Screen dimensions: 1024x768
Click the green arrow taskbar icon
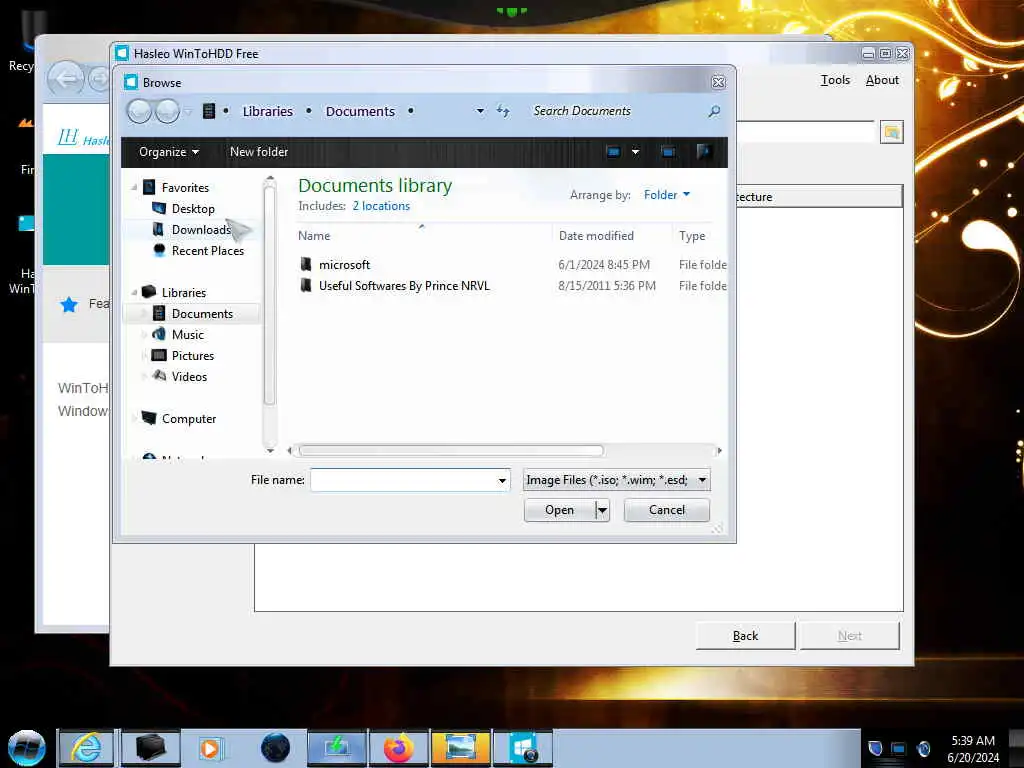pyautogui.click(x=336, y=748)
